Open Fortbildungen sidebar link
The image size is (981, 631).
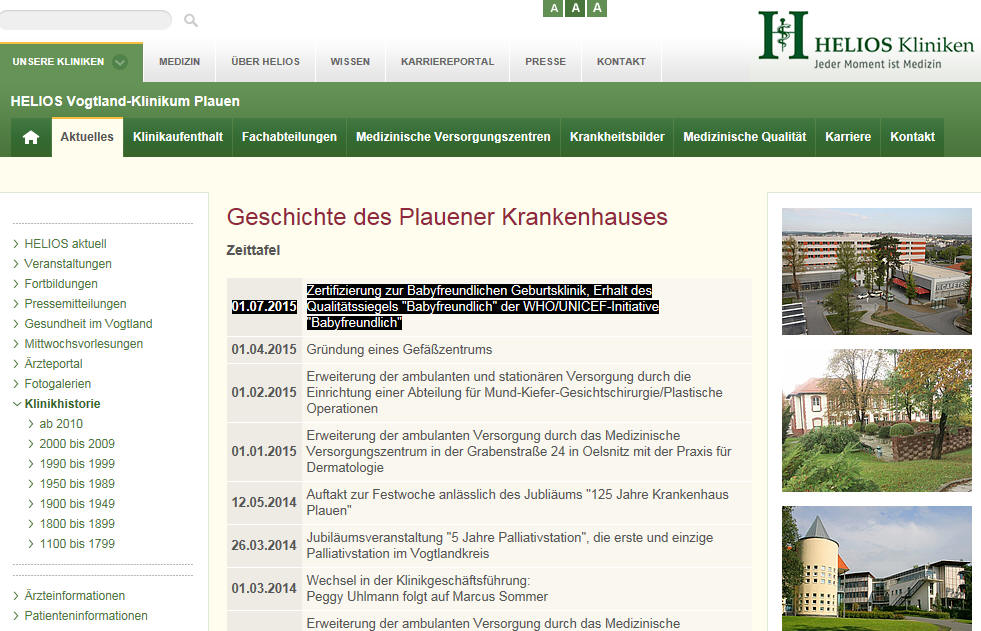(61, 284)
